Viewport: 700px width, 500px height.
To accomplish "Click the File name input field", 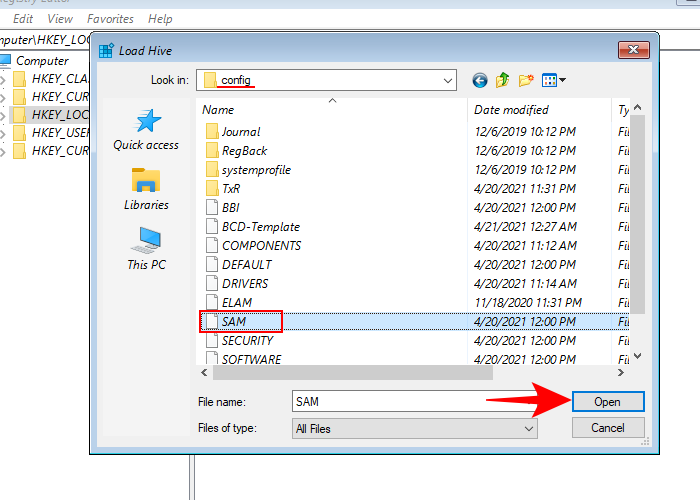I will (x=400, y=401).
